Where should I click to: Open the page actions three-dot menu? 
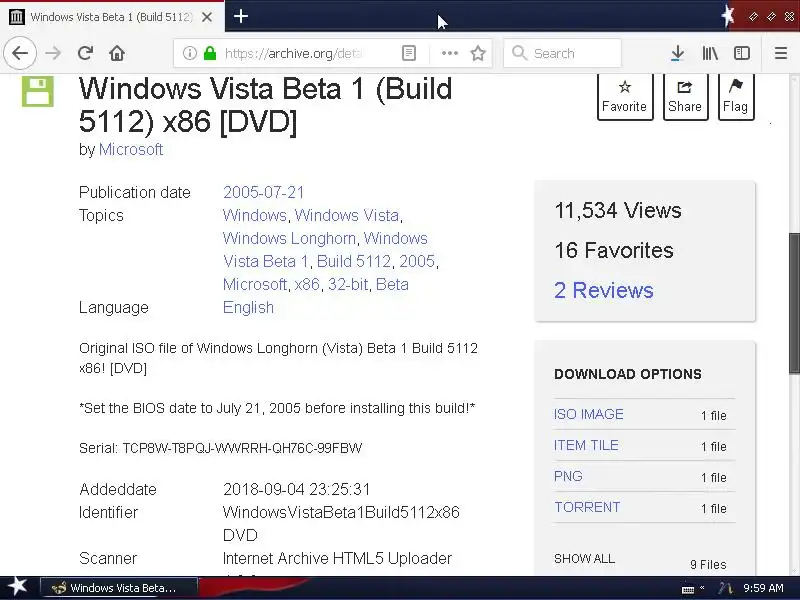coord(449,53)
